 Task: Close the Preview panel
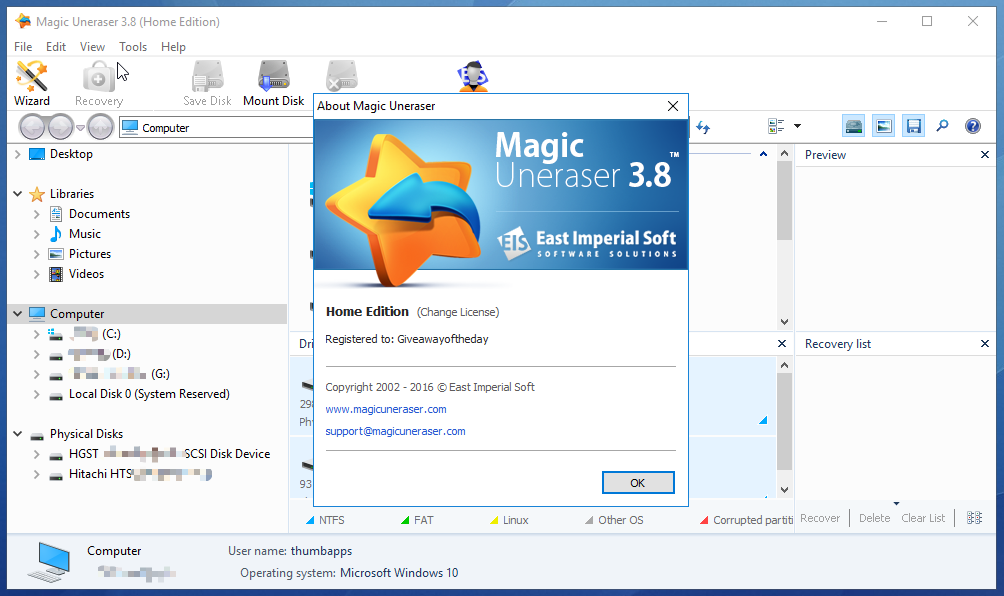pyautogui.click(x=985, y=155)
